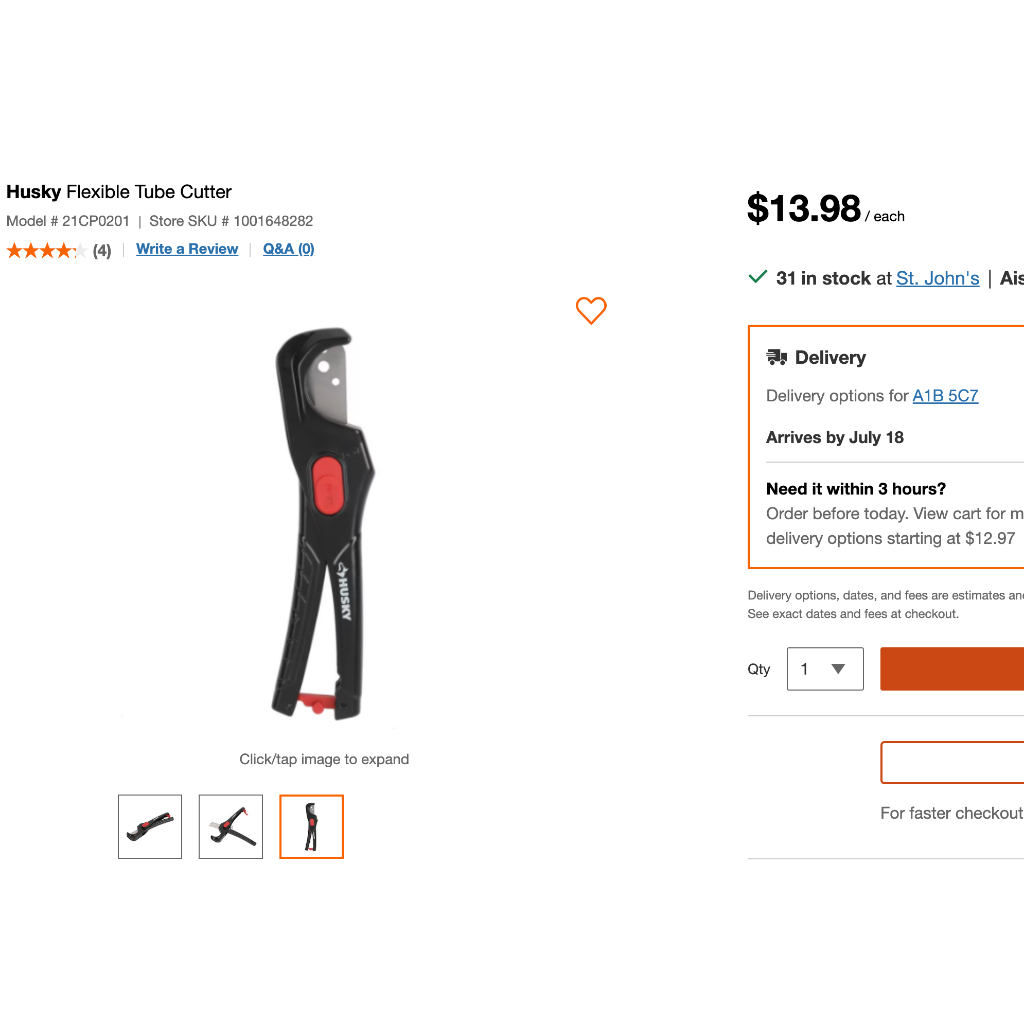The image size is (1024, 1024).
Task: Click the "Click/tap image to expand" caption
Action: (x=324, y=759)
